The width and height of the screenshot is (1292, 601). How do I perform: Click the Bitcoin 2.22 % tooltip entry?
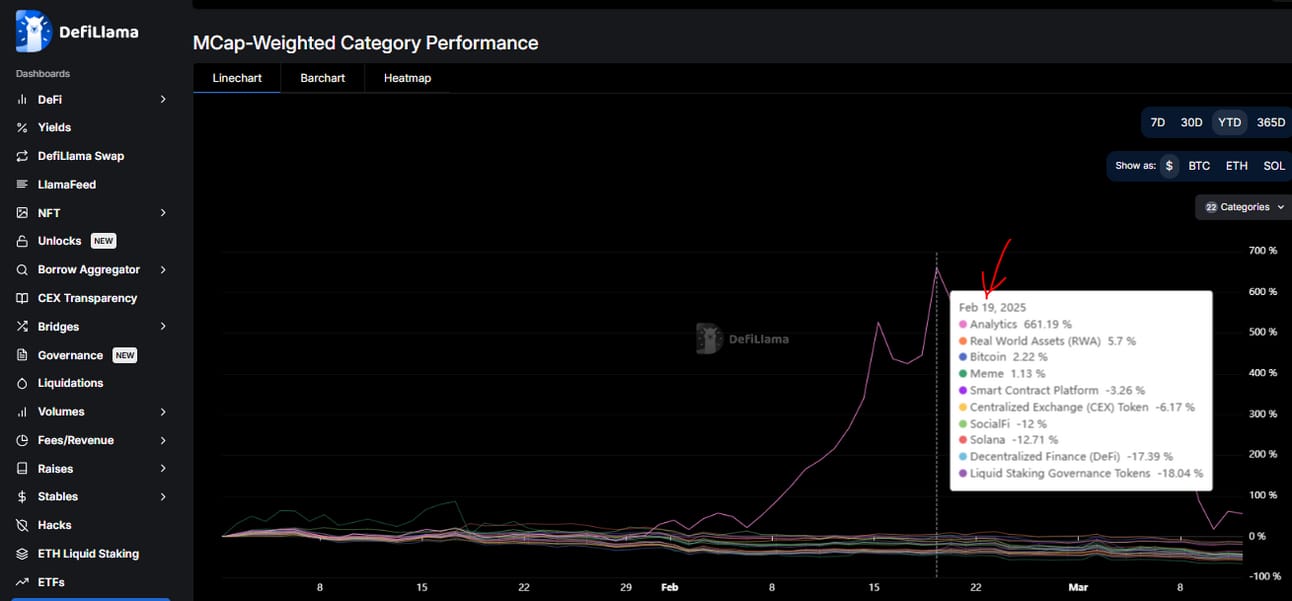[x=1003, y=357]
